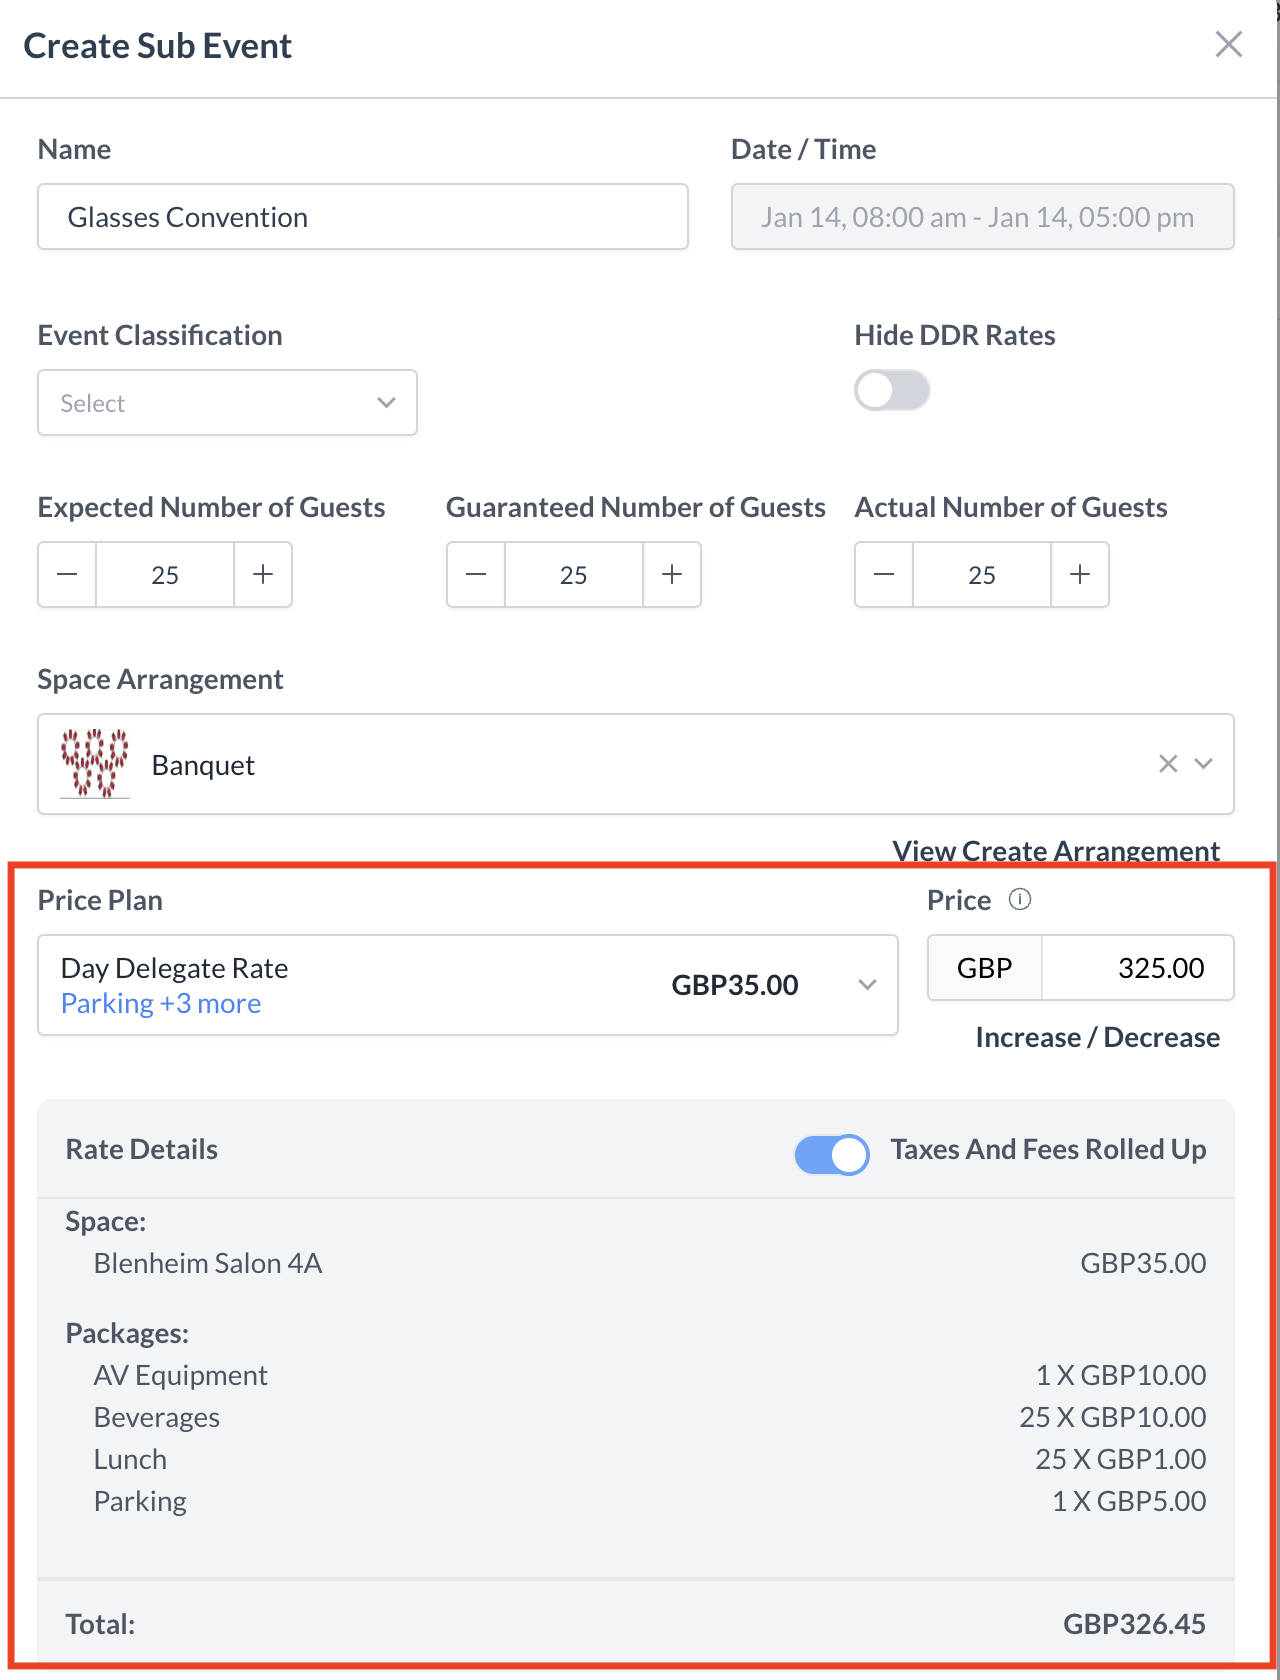
Task: Click the GBP price amount field
Action: click(1138, 968)
